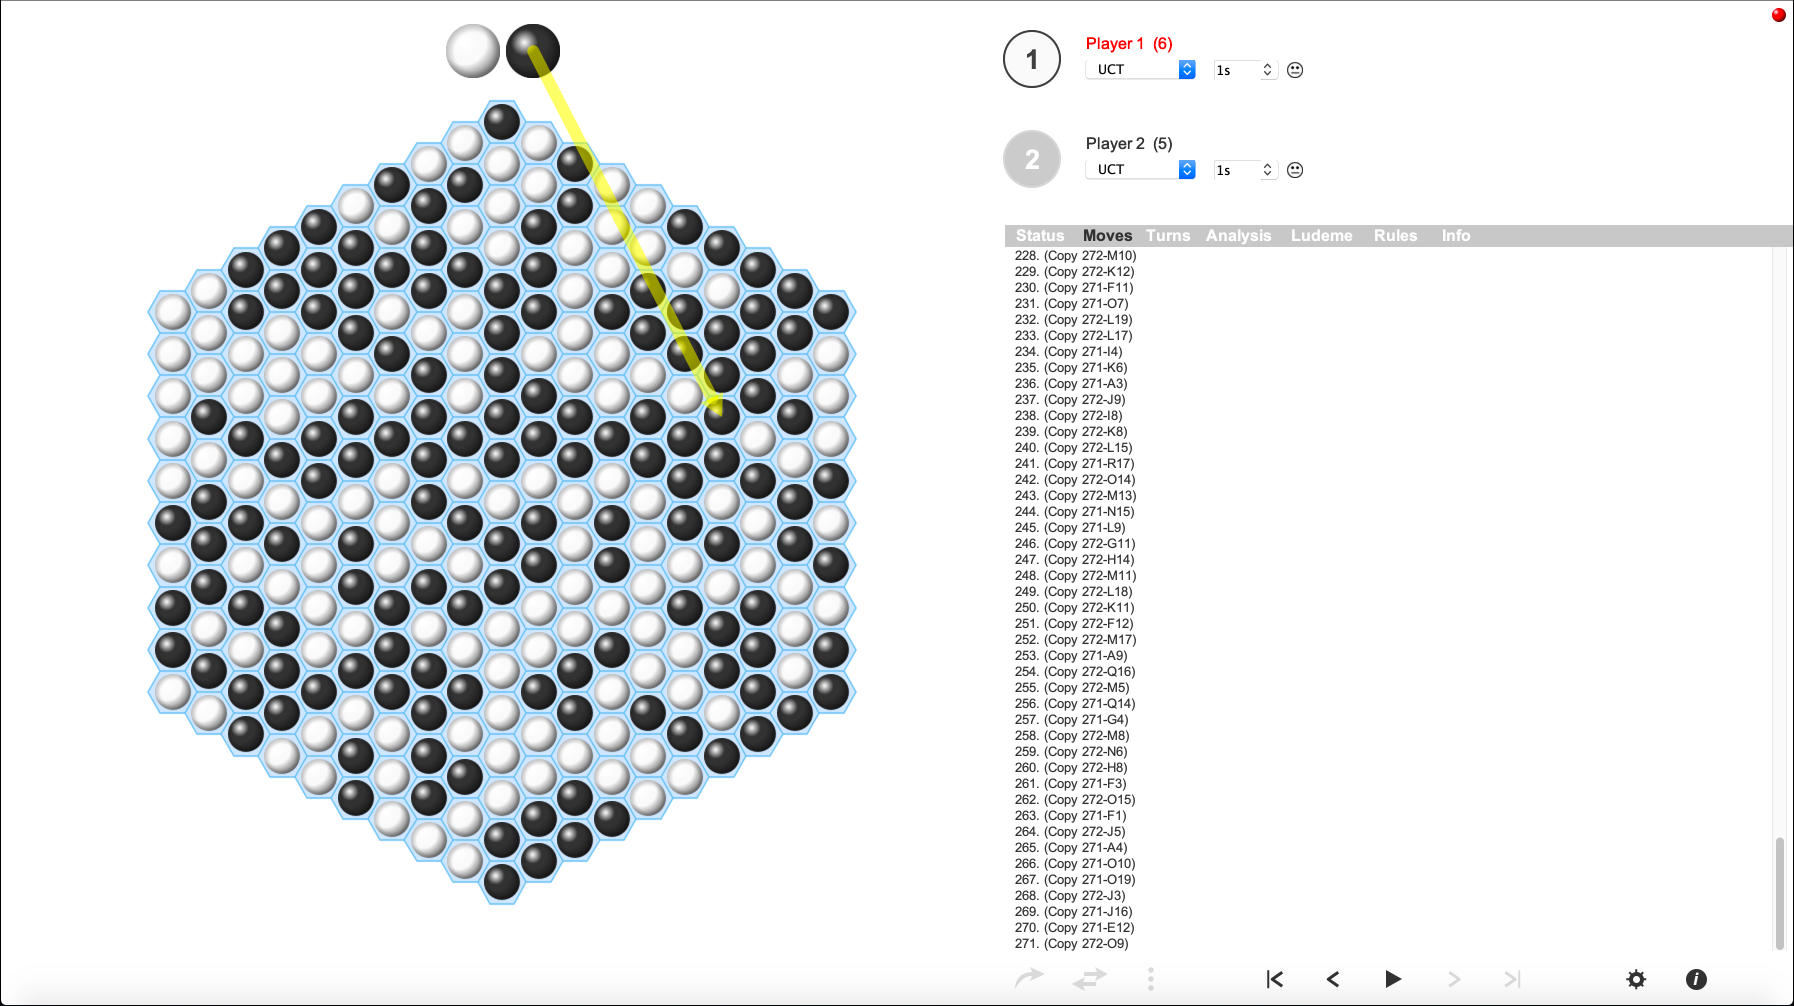Click the Player 1 (6) label
The width and height of the screenshot is (1794, 1006).
pos(1129,44)
